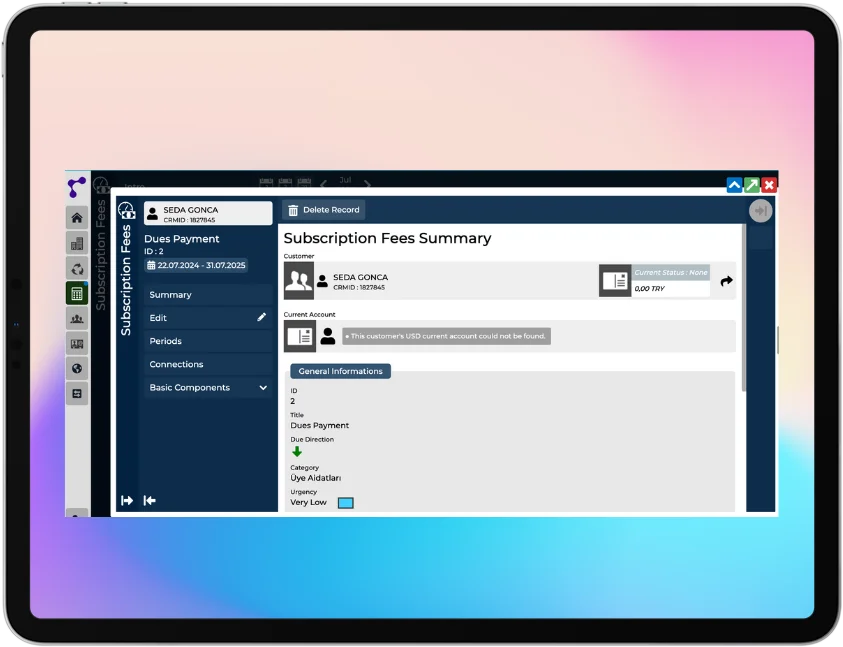Click the buildings icon in sidebar
The height and width of the screenshot is (647, 843).
click(77, 243)
